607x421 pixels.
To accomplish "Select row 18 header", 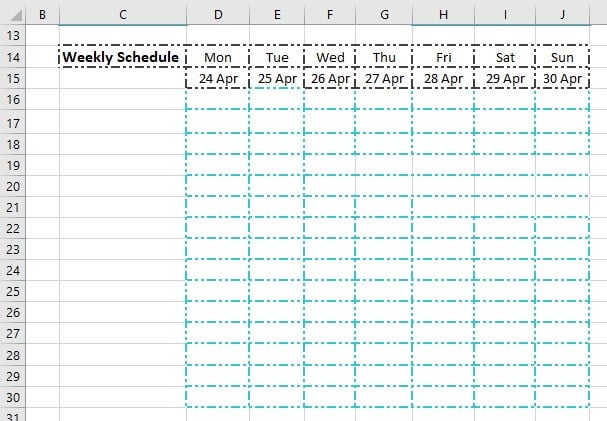I will pyautogui.click(x=13, y=144).
